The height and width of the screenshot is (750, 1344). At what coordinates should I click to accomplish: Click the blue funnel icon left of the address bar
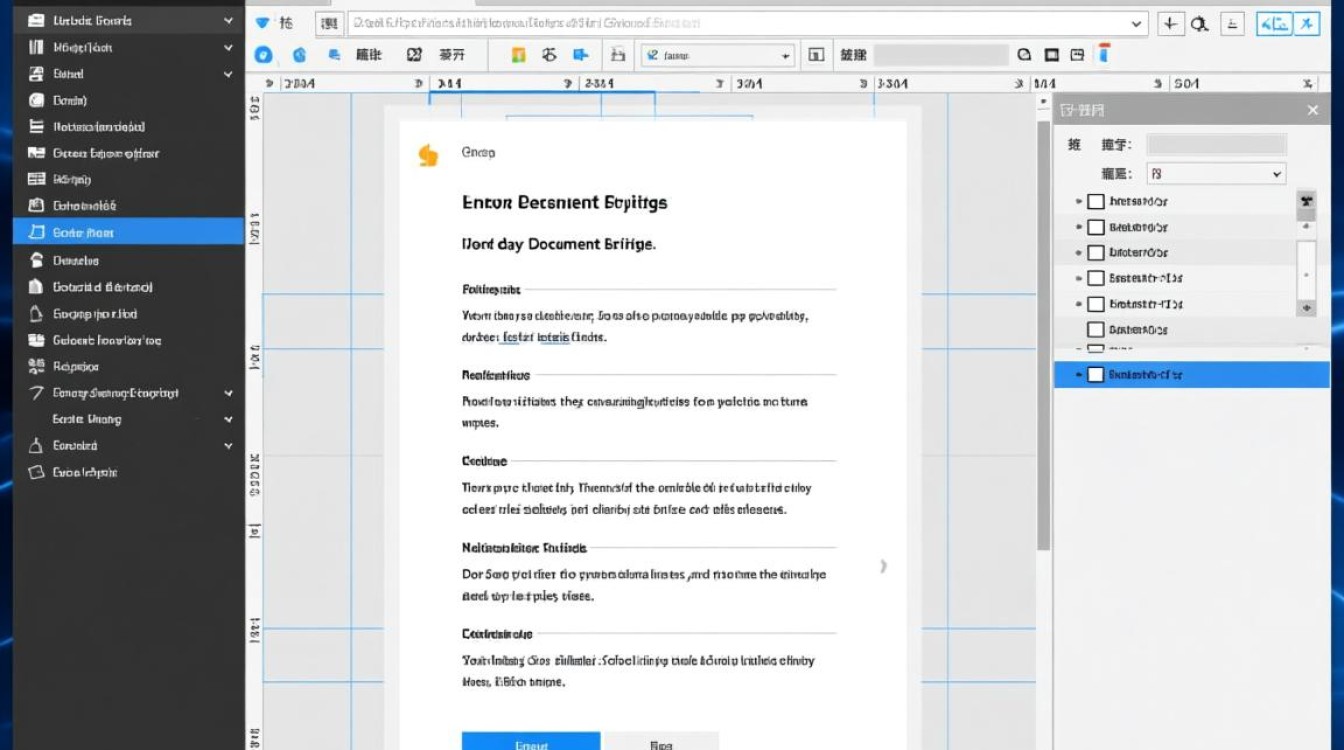tap(263, 23)
